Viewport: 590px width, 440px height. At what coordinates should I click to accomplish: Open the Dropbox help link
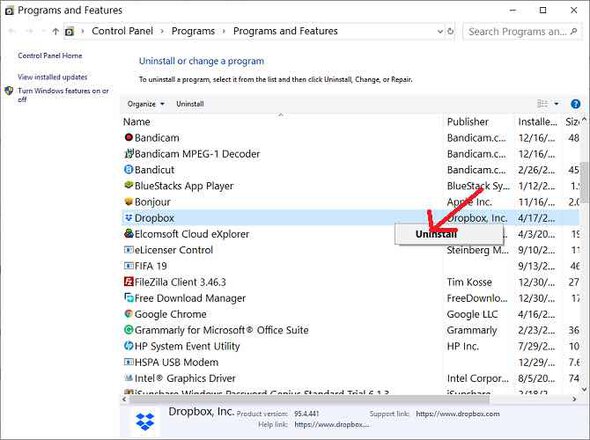[331, 425]
